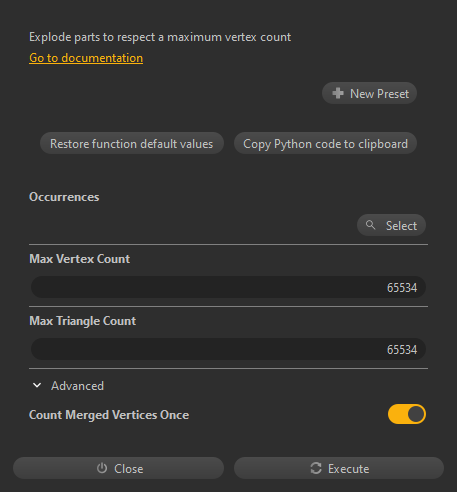Open the Go to documentation link
457x492 pixels.
[x=86, y=58]
